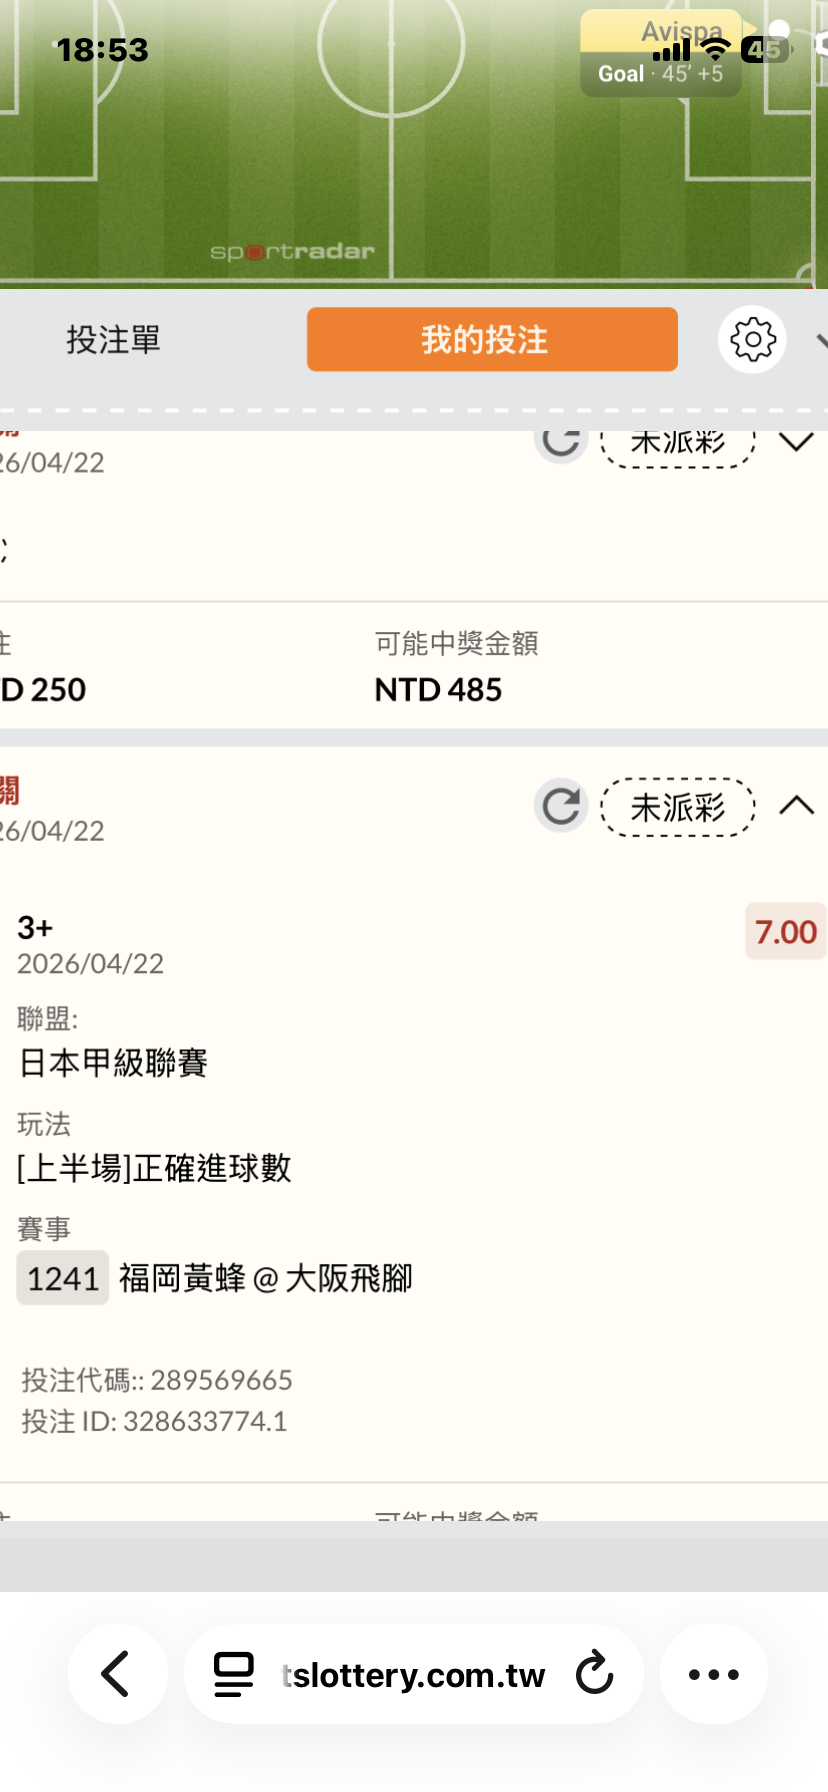Collapse the 3+ bet details chevron
This screenshot has height=1792, width=828.
(x=796, y=806)
